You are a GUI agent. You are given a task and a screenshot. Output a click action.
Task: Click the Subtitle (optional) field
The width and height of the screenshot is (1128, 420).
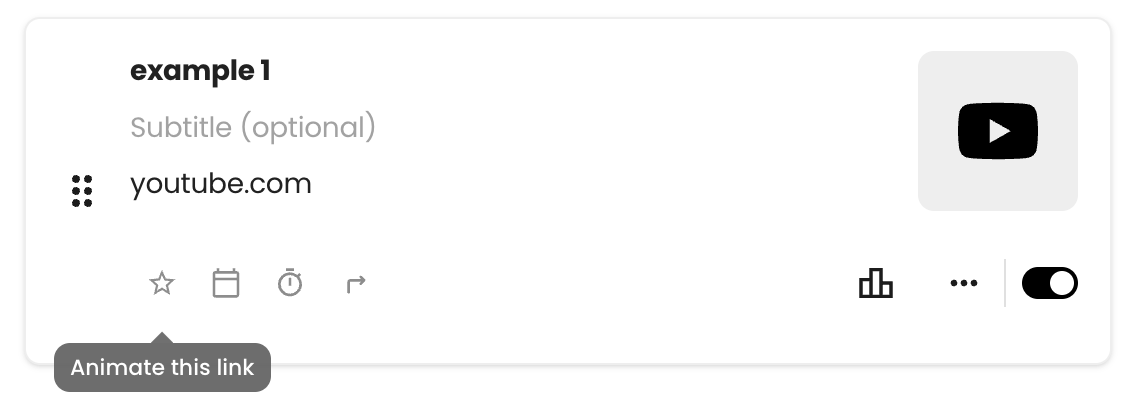coord(253,127)
